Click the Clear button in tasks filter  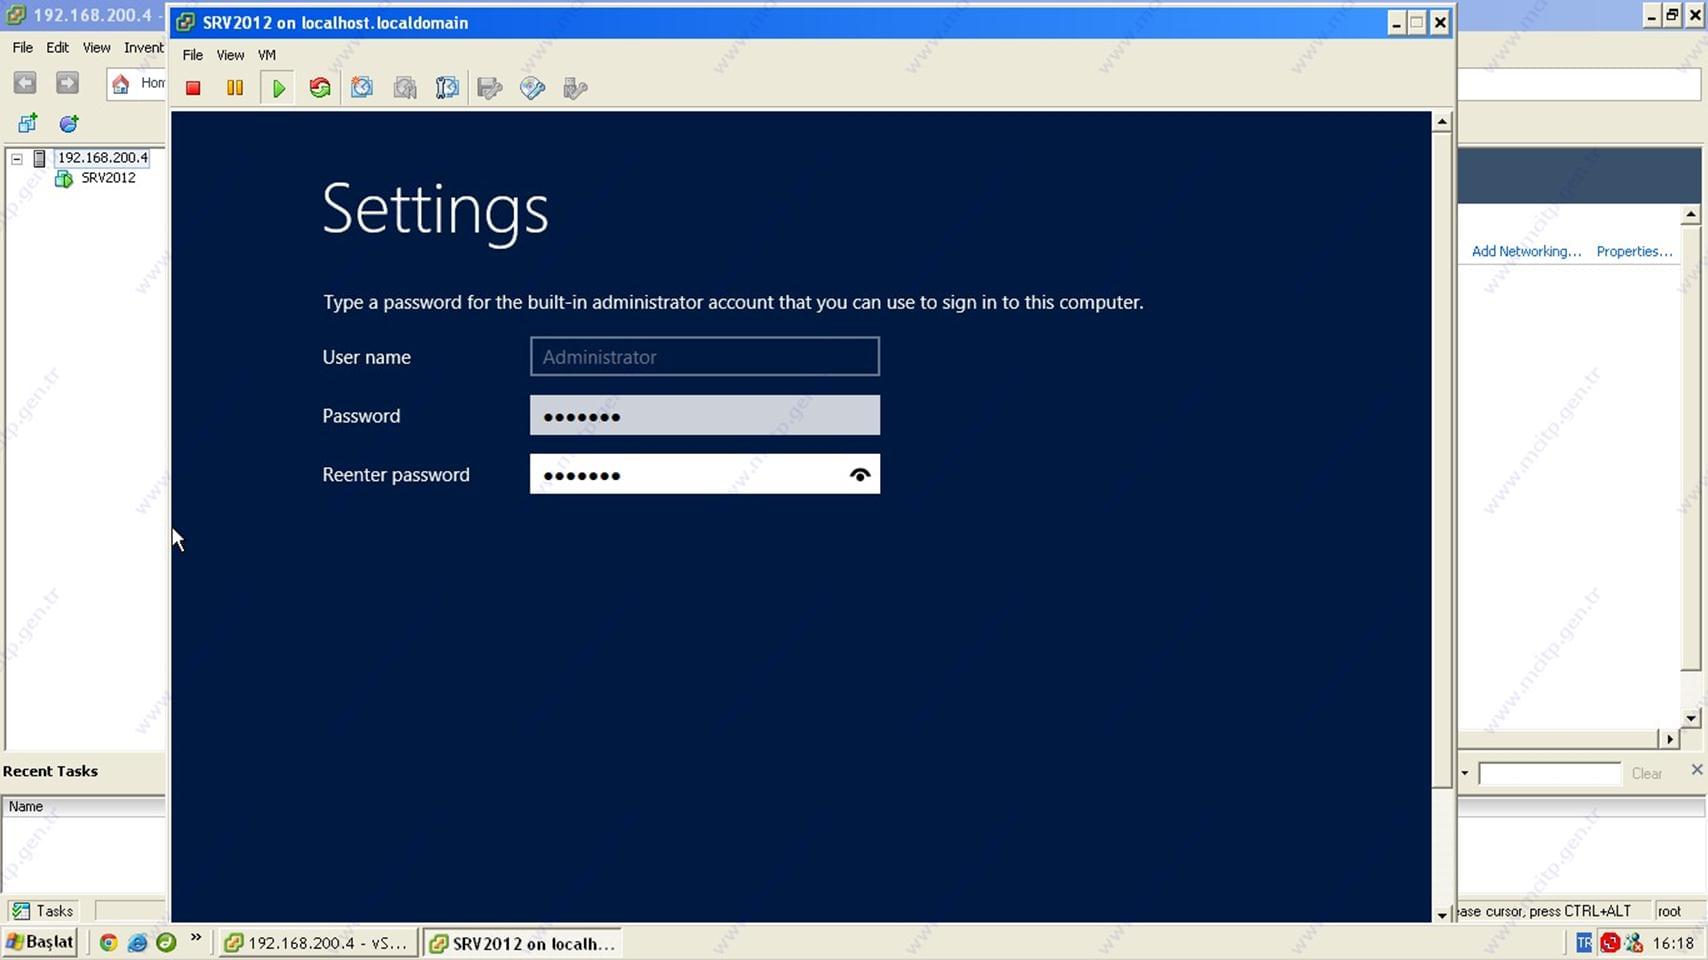click(1646, 773)
